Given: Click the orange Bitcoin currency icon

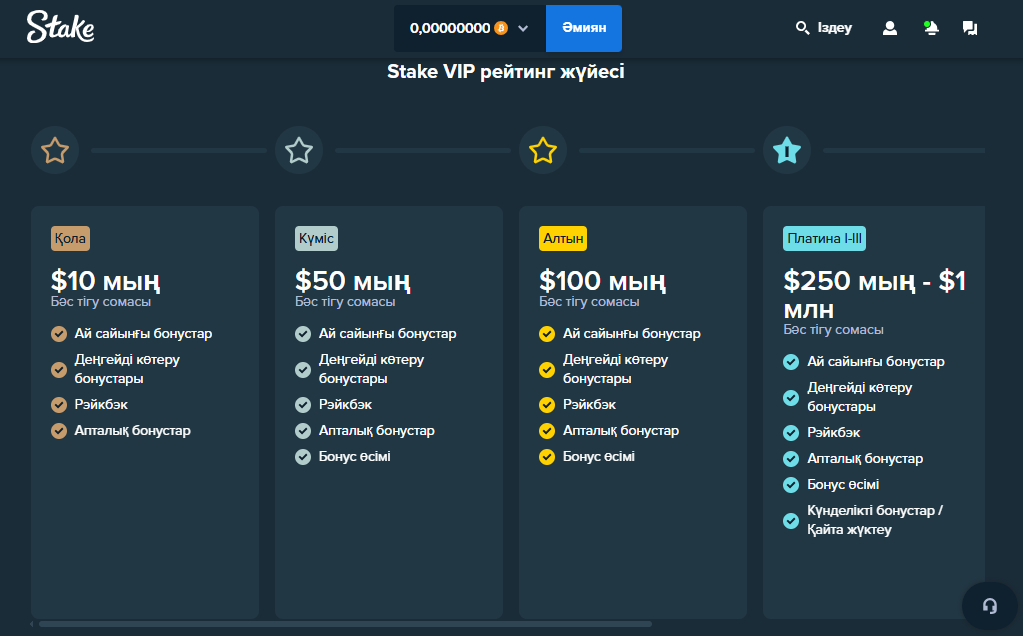Looking at the screenshot, I should coord(501,28).
